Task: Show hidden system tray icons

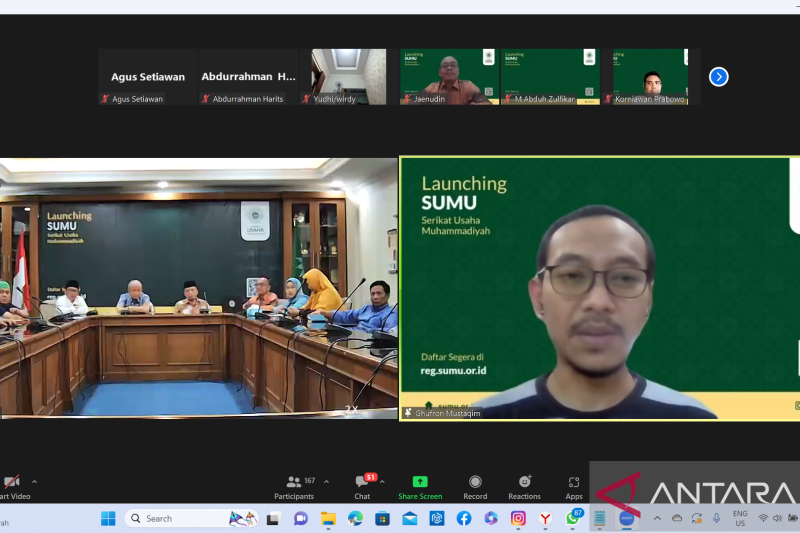Action: pyautogui.click(x=657, y=519)
